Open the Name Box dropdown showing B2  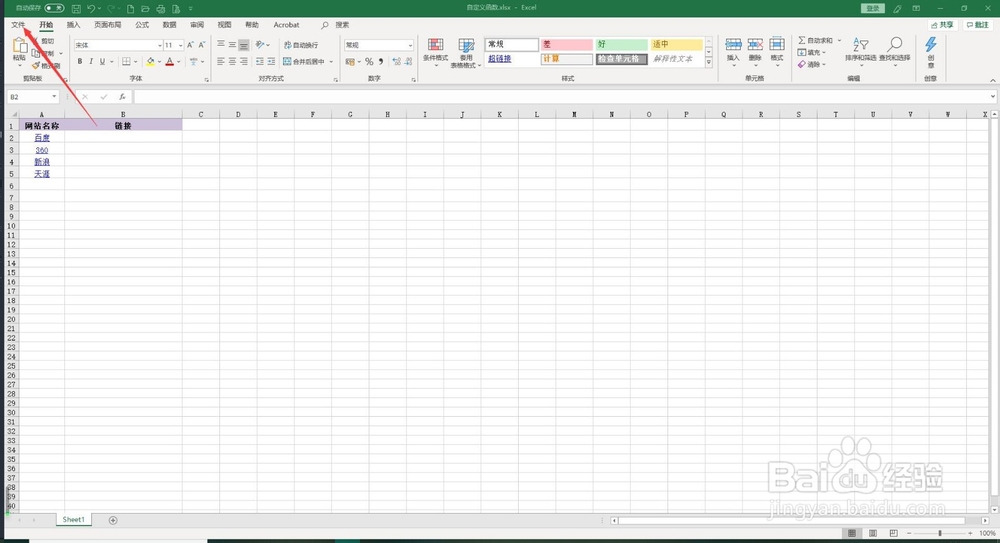click(x=54, y=97)
